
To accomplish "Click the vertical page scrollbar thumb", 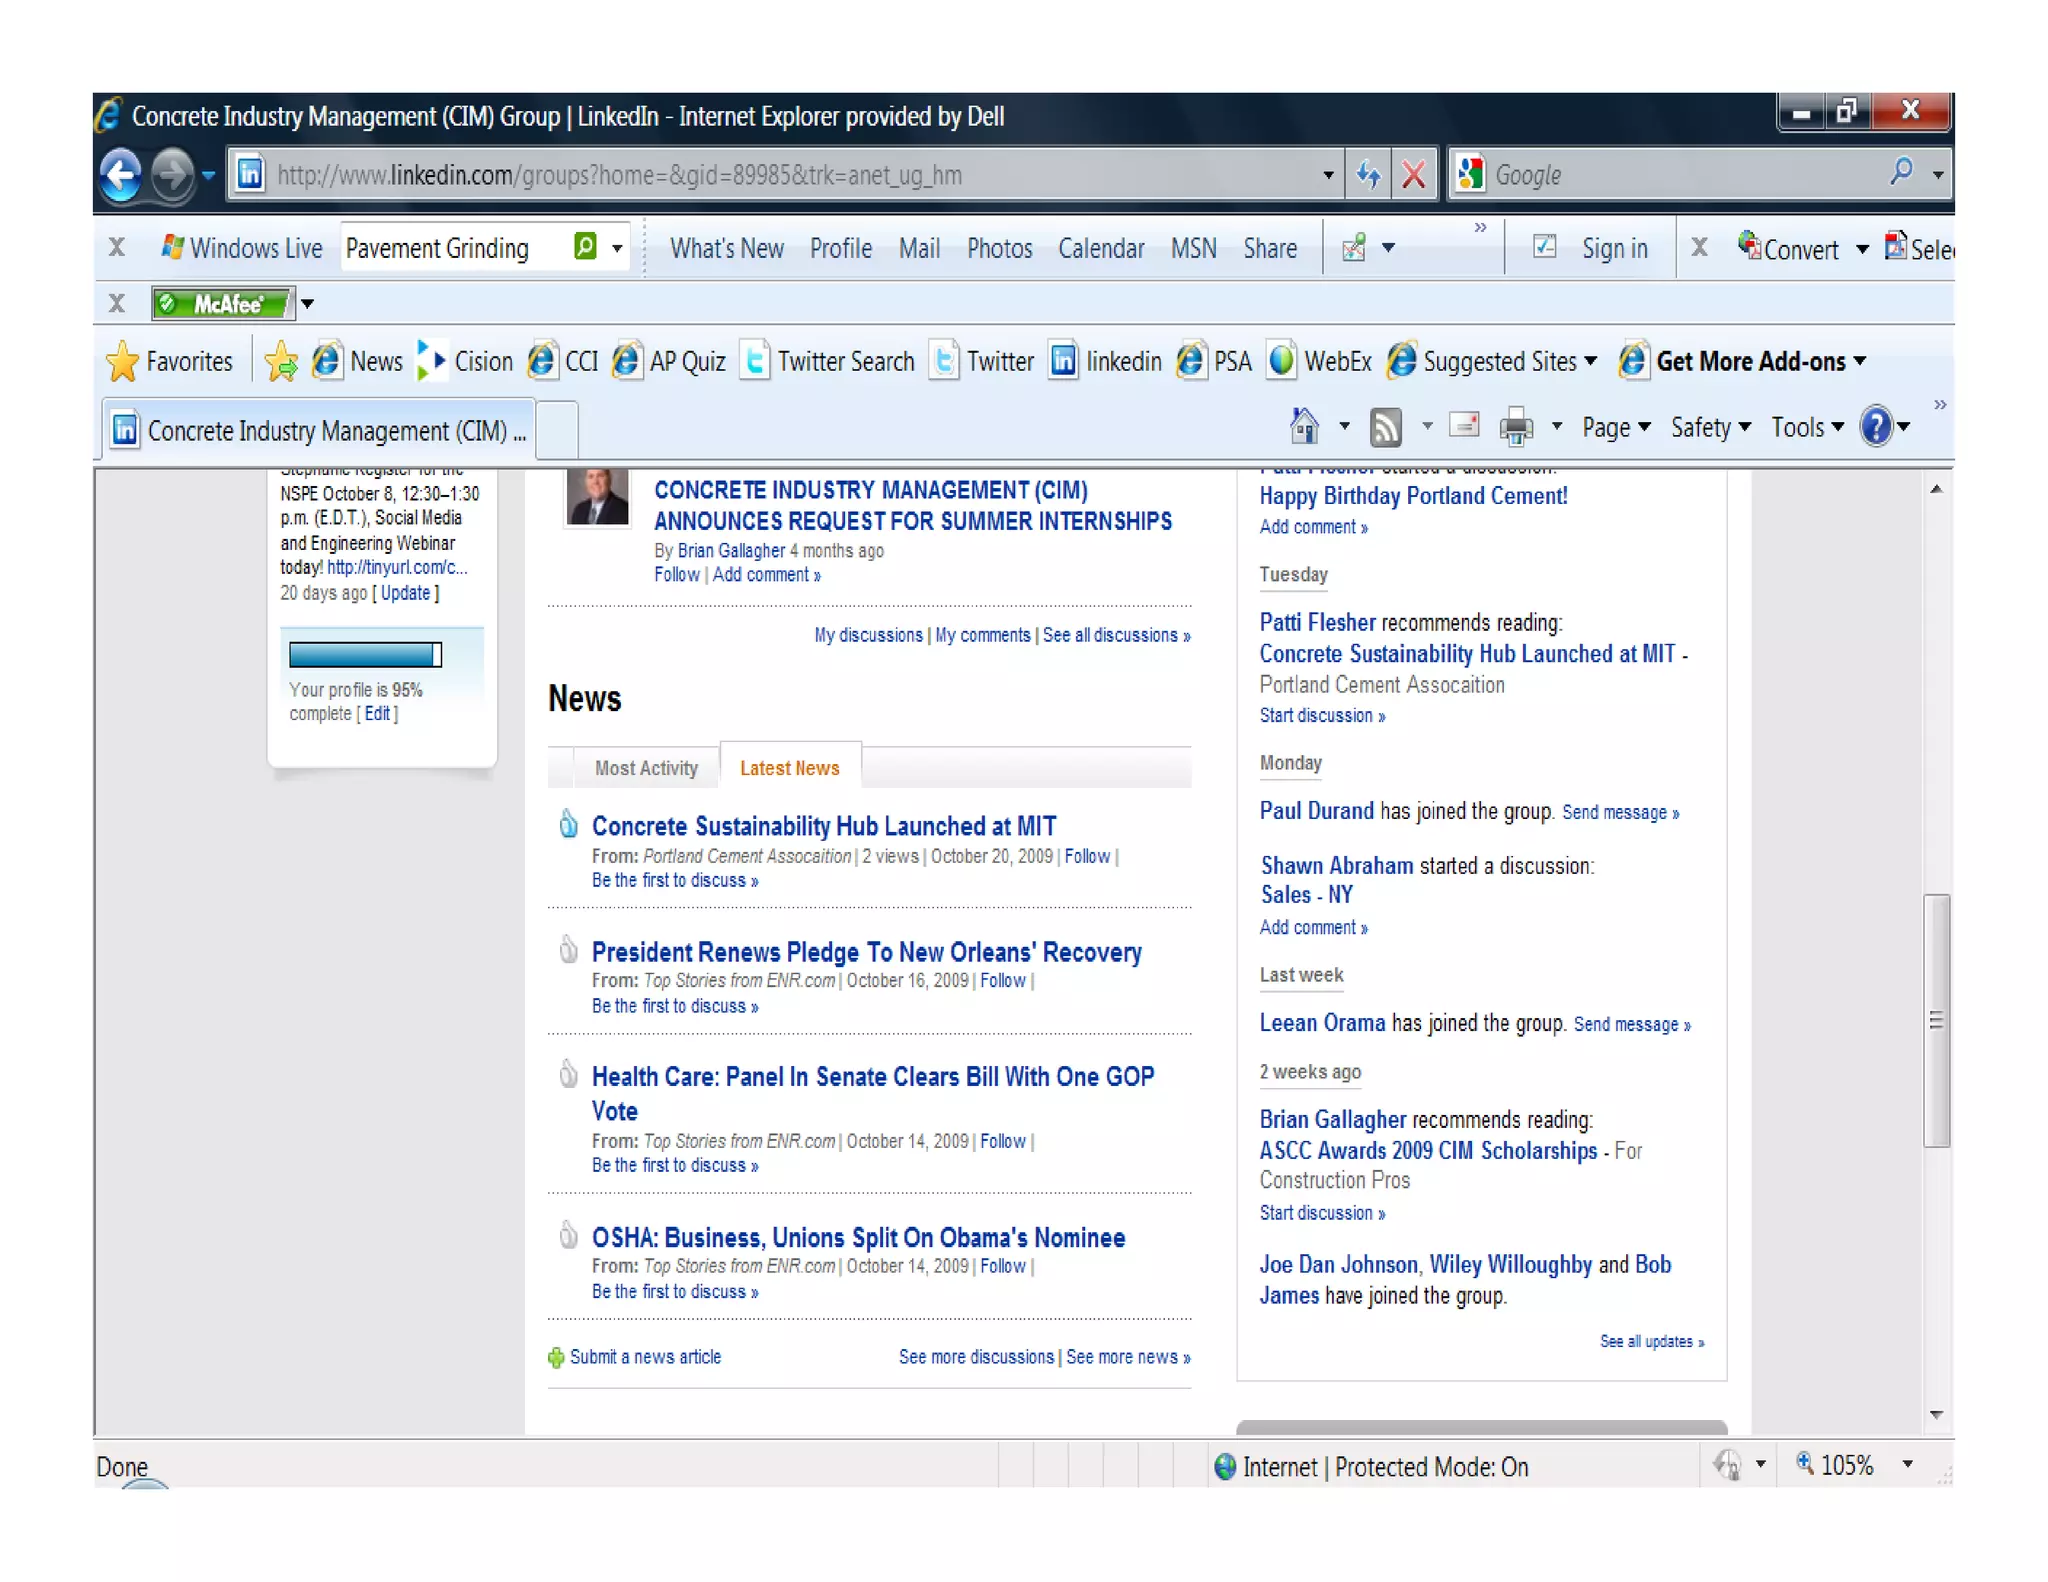I will pyautogui.click(x=1936, y=1020).
